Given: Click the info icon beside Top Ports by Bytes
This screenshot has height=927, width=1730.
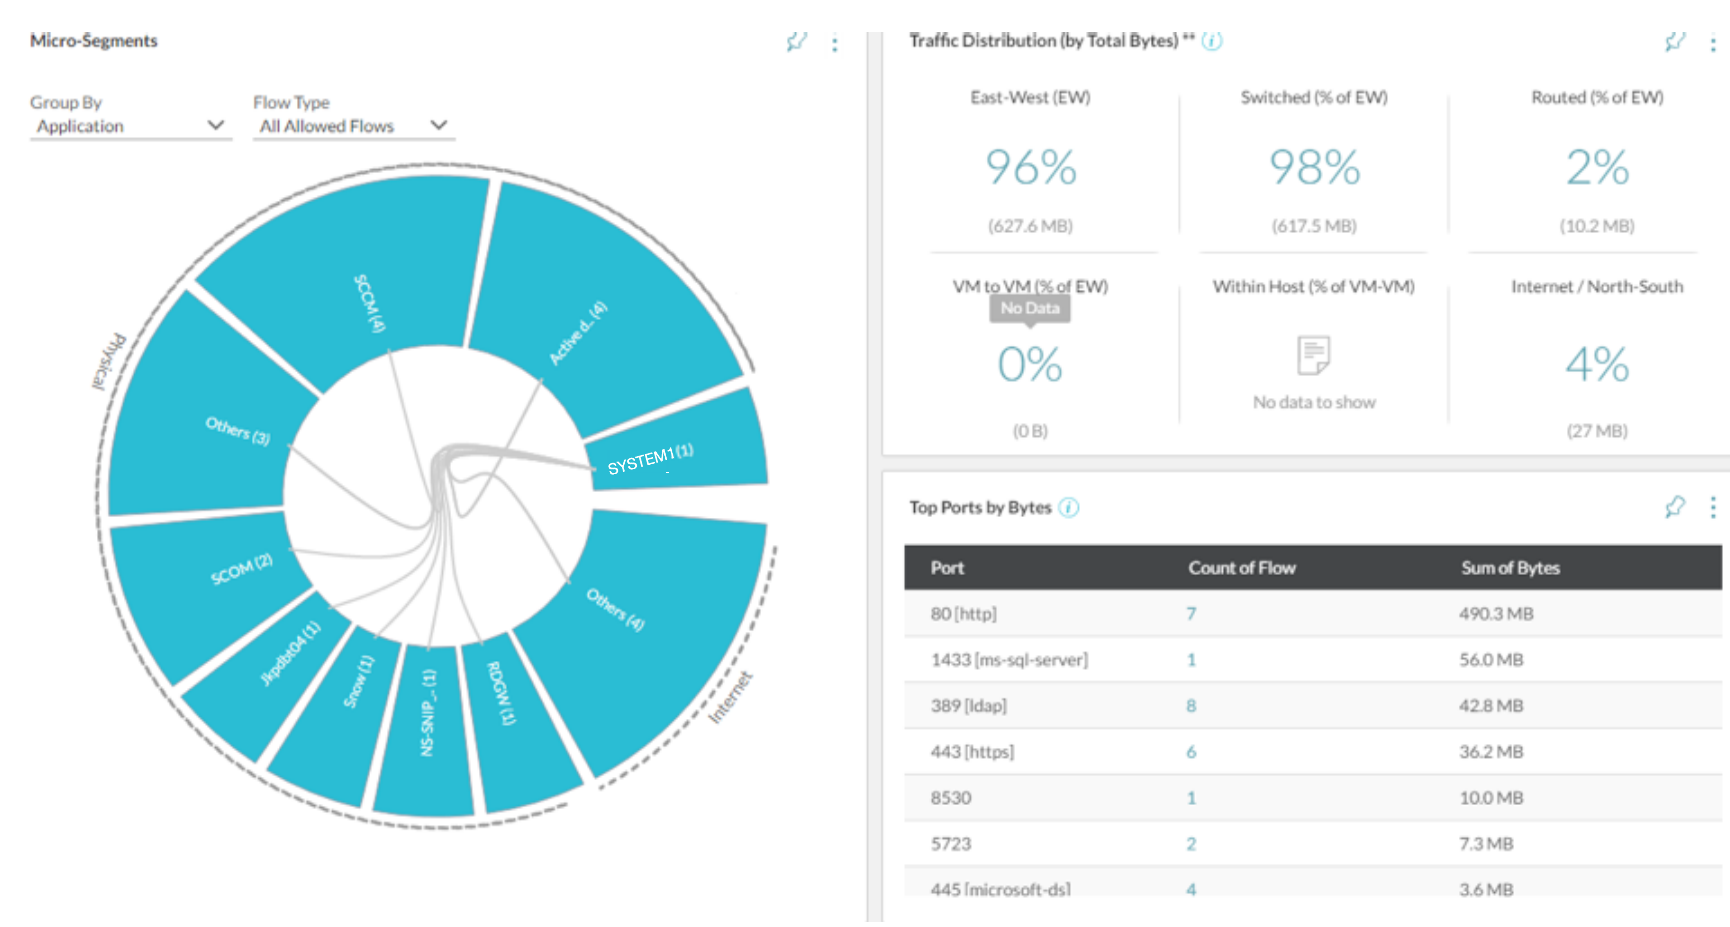Looking at the screenshot, I should point(1068,508).
